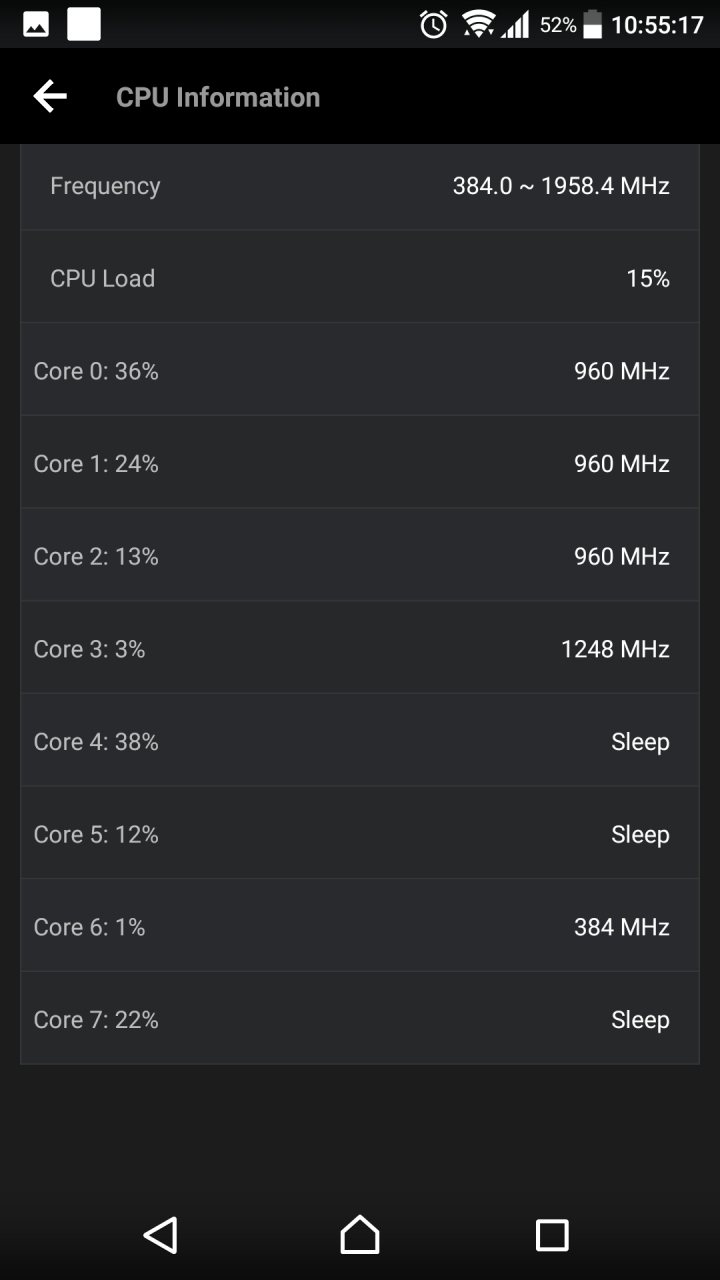Select the Frequency row

tap(360, 186)
